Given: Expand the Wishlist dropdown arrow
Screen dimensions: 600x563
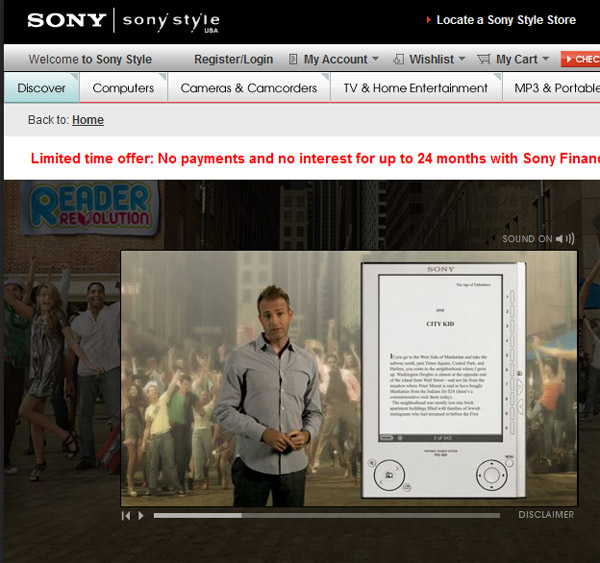Looking at the screenshot, I should (462, 59).
